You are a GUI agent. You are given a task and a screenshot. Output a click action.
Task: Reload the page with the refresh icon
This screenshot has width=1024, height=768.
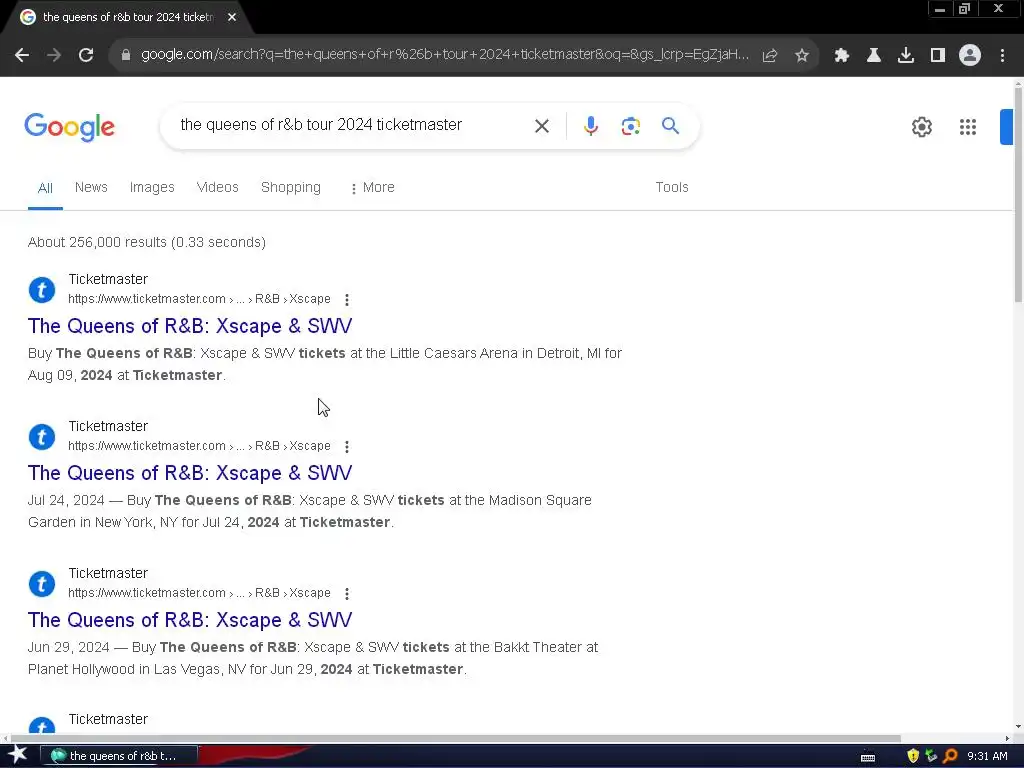(86, 56)
